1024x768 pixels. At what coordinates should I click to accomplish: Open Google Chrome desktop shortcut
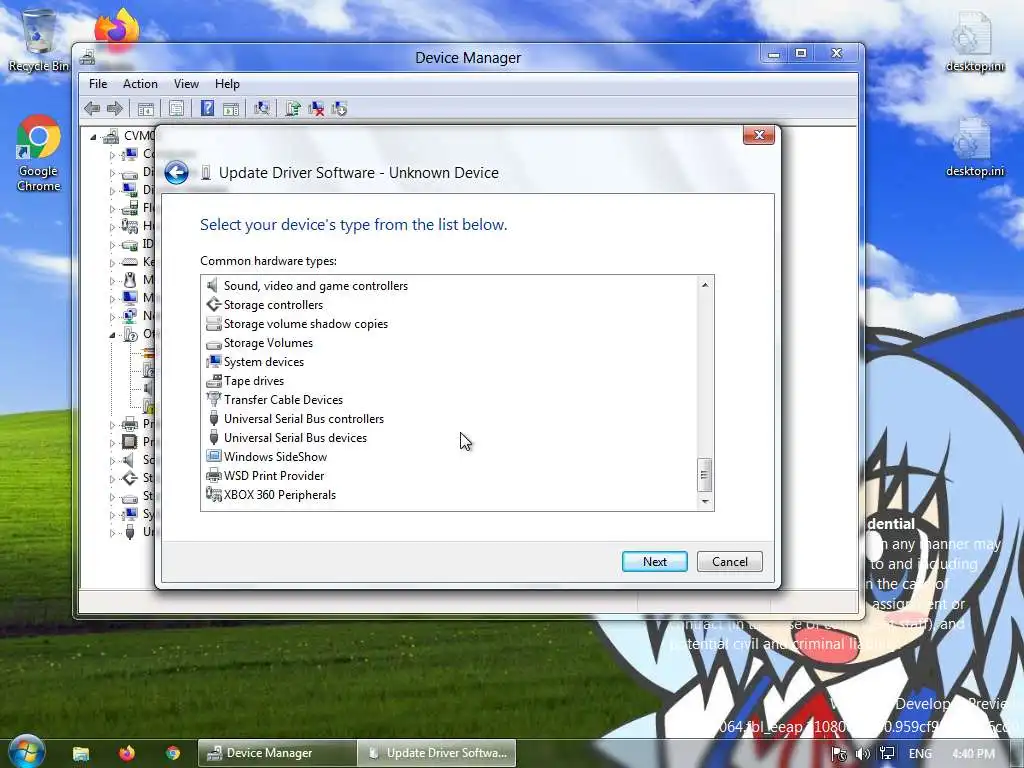(x=38, y=153)
